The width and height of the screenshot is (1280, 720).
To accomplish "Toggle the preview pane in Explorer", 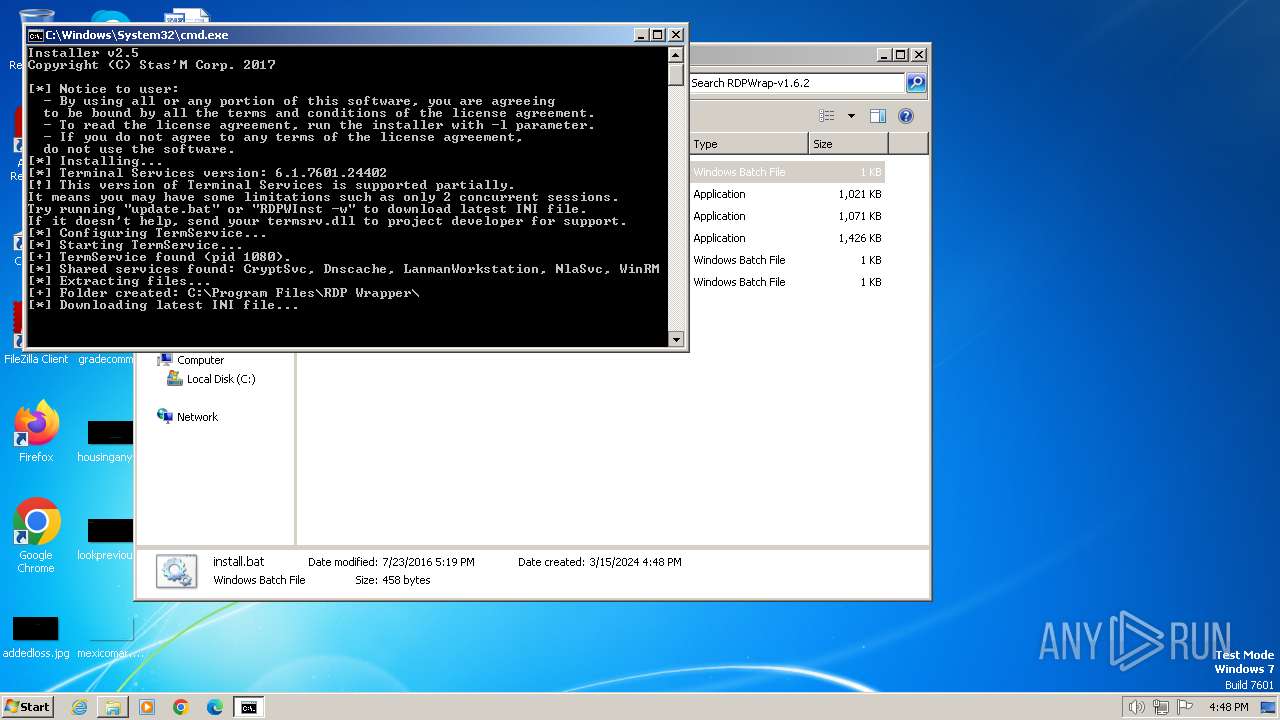I will click(878, 116).
